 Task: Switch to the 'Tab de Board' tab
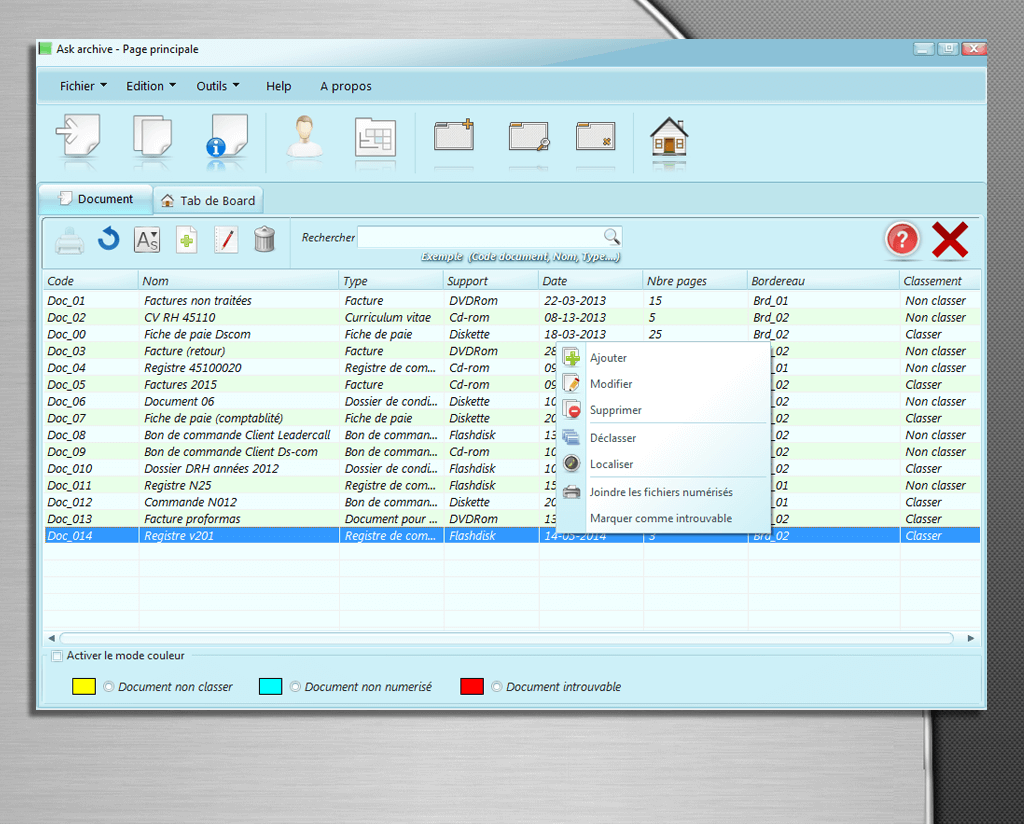click(208, 200)
